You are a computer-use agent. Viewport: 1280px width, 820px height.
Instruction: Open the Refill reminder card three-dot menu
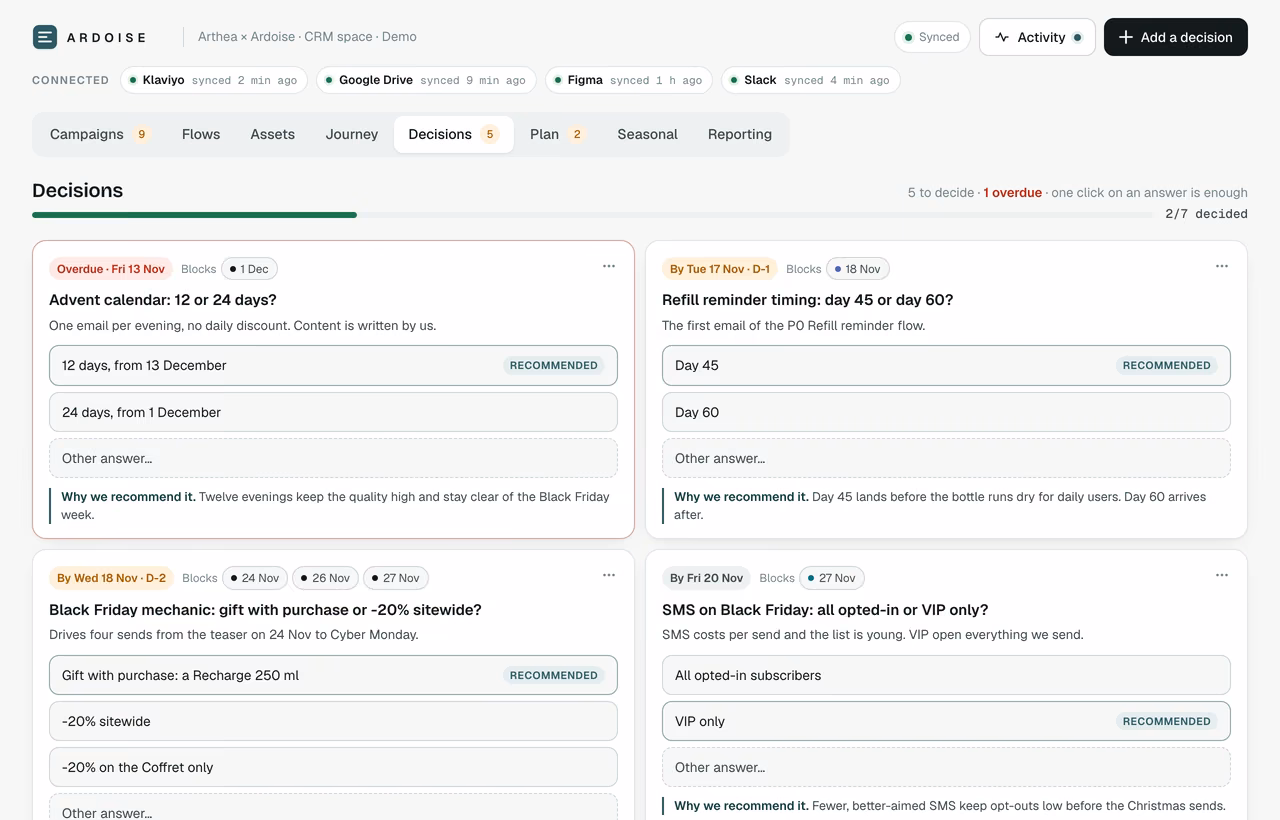[1222, 266]
